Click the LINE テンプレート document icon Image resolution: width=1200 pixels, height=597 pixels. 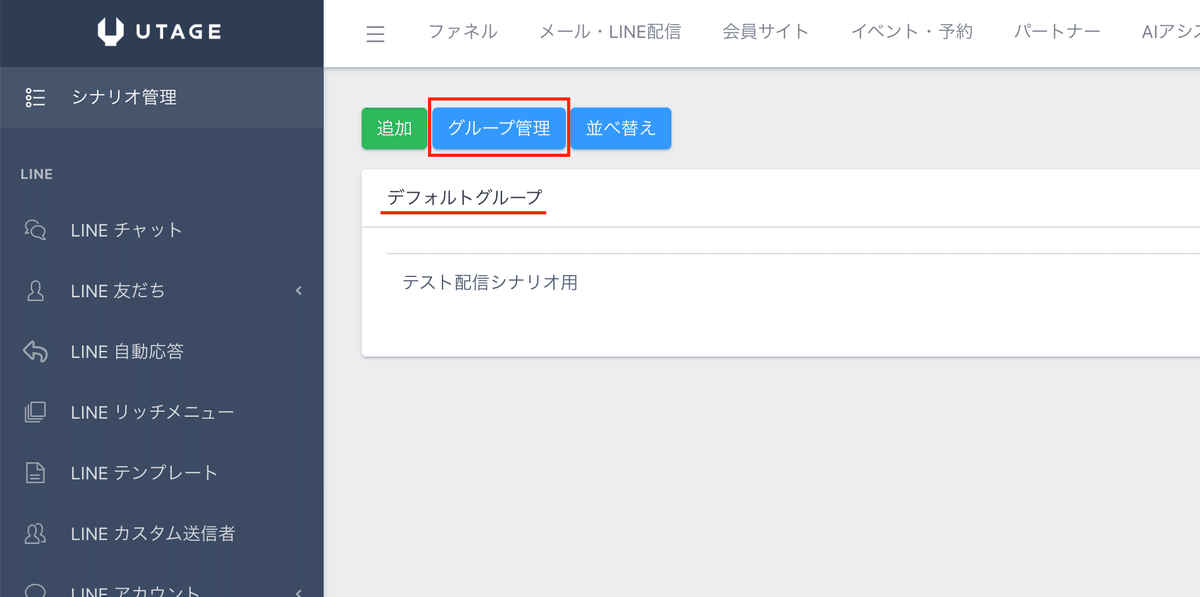point(36,472)
